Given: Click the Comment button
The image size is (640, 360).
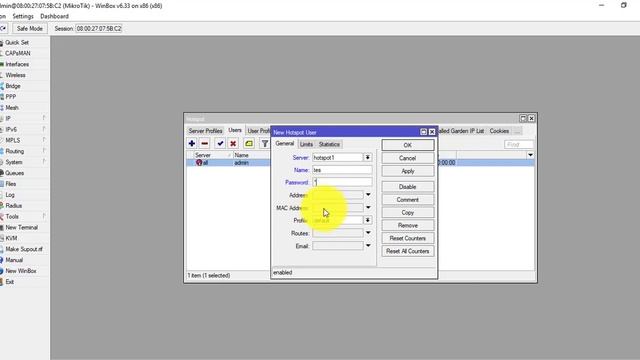Looking at the screenshot, I should point(407,200).
